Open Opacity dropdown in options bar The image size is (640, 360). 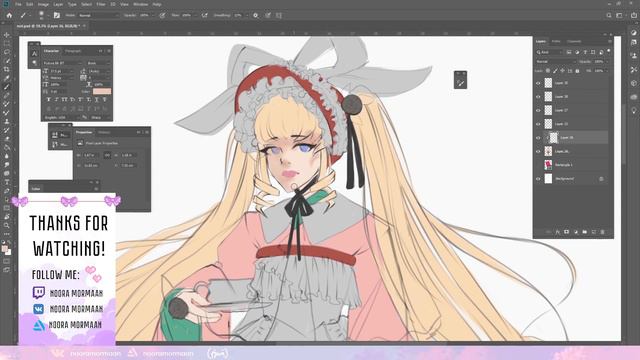coord(153,15)
